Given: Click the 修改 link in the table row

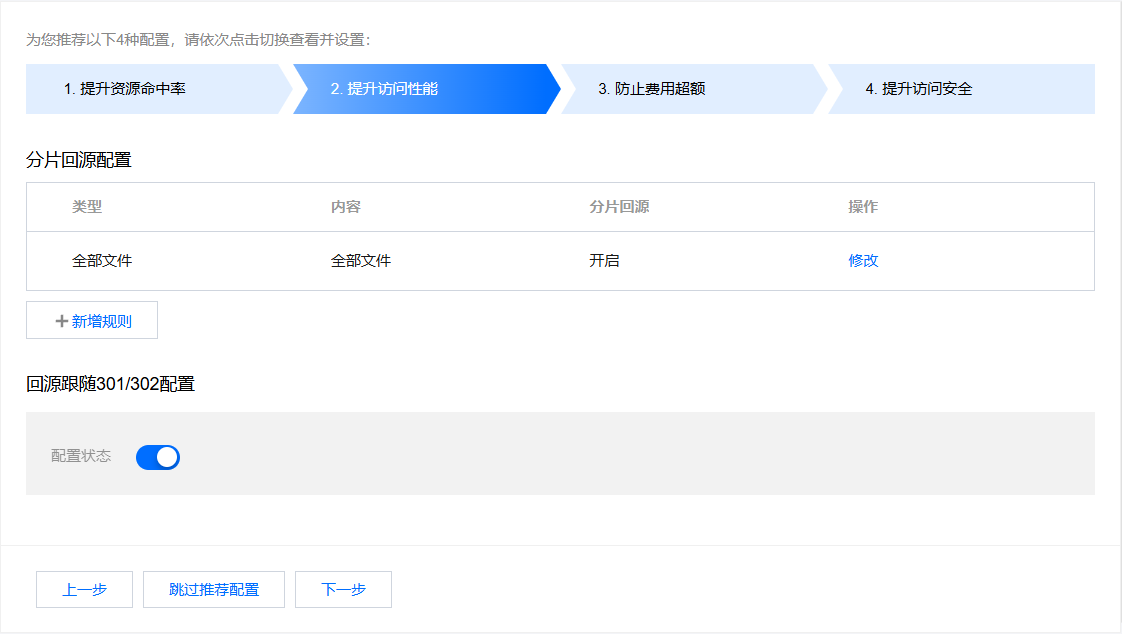Looking at the screenshot, I should point(863,261).
